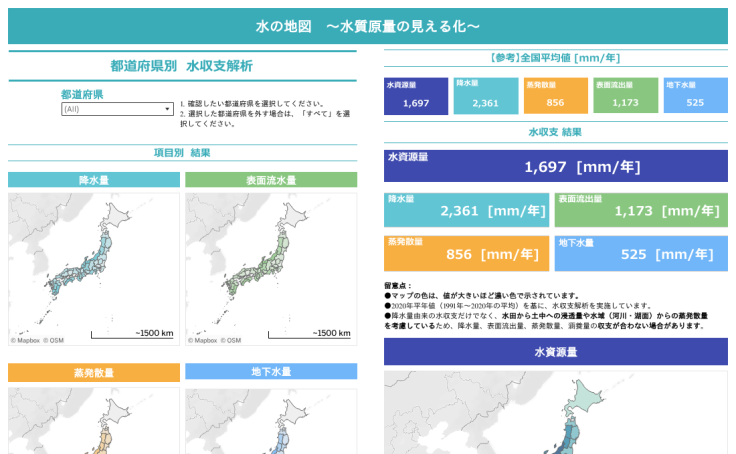Click the 降水量 2,361 mm/年 result card
736x454 pixels.
coord(467,210)
